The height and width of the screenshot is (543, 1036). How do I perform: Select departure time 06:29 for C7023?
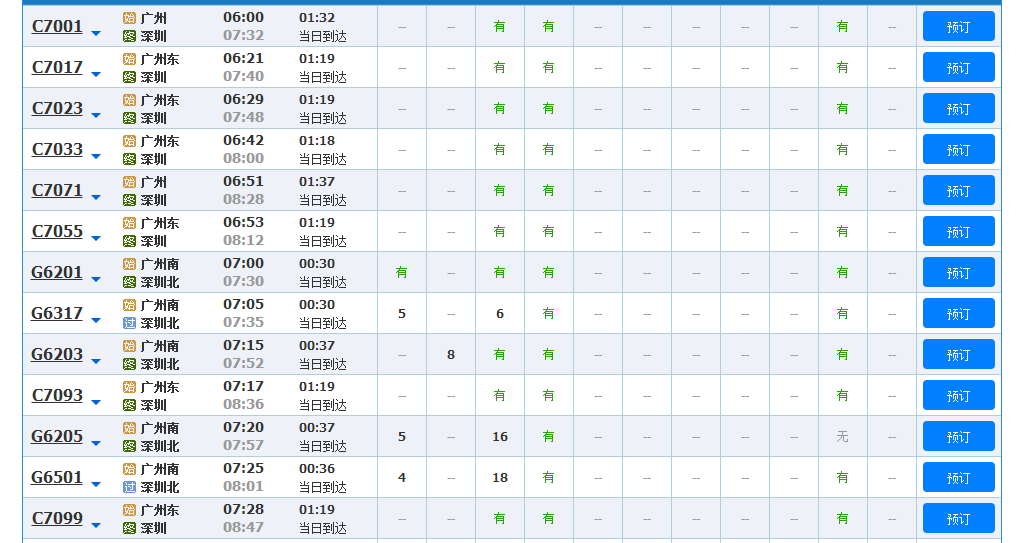tap(243, 99)
